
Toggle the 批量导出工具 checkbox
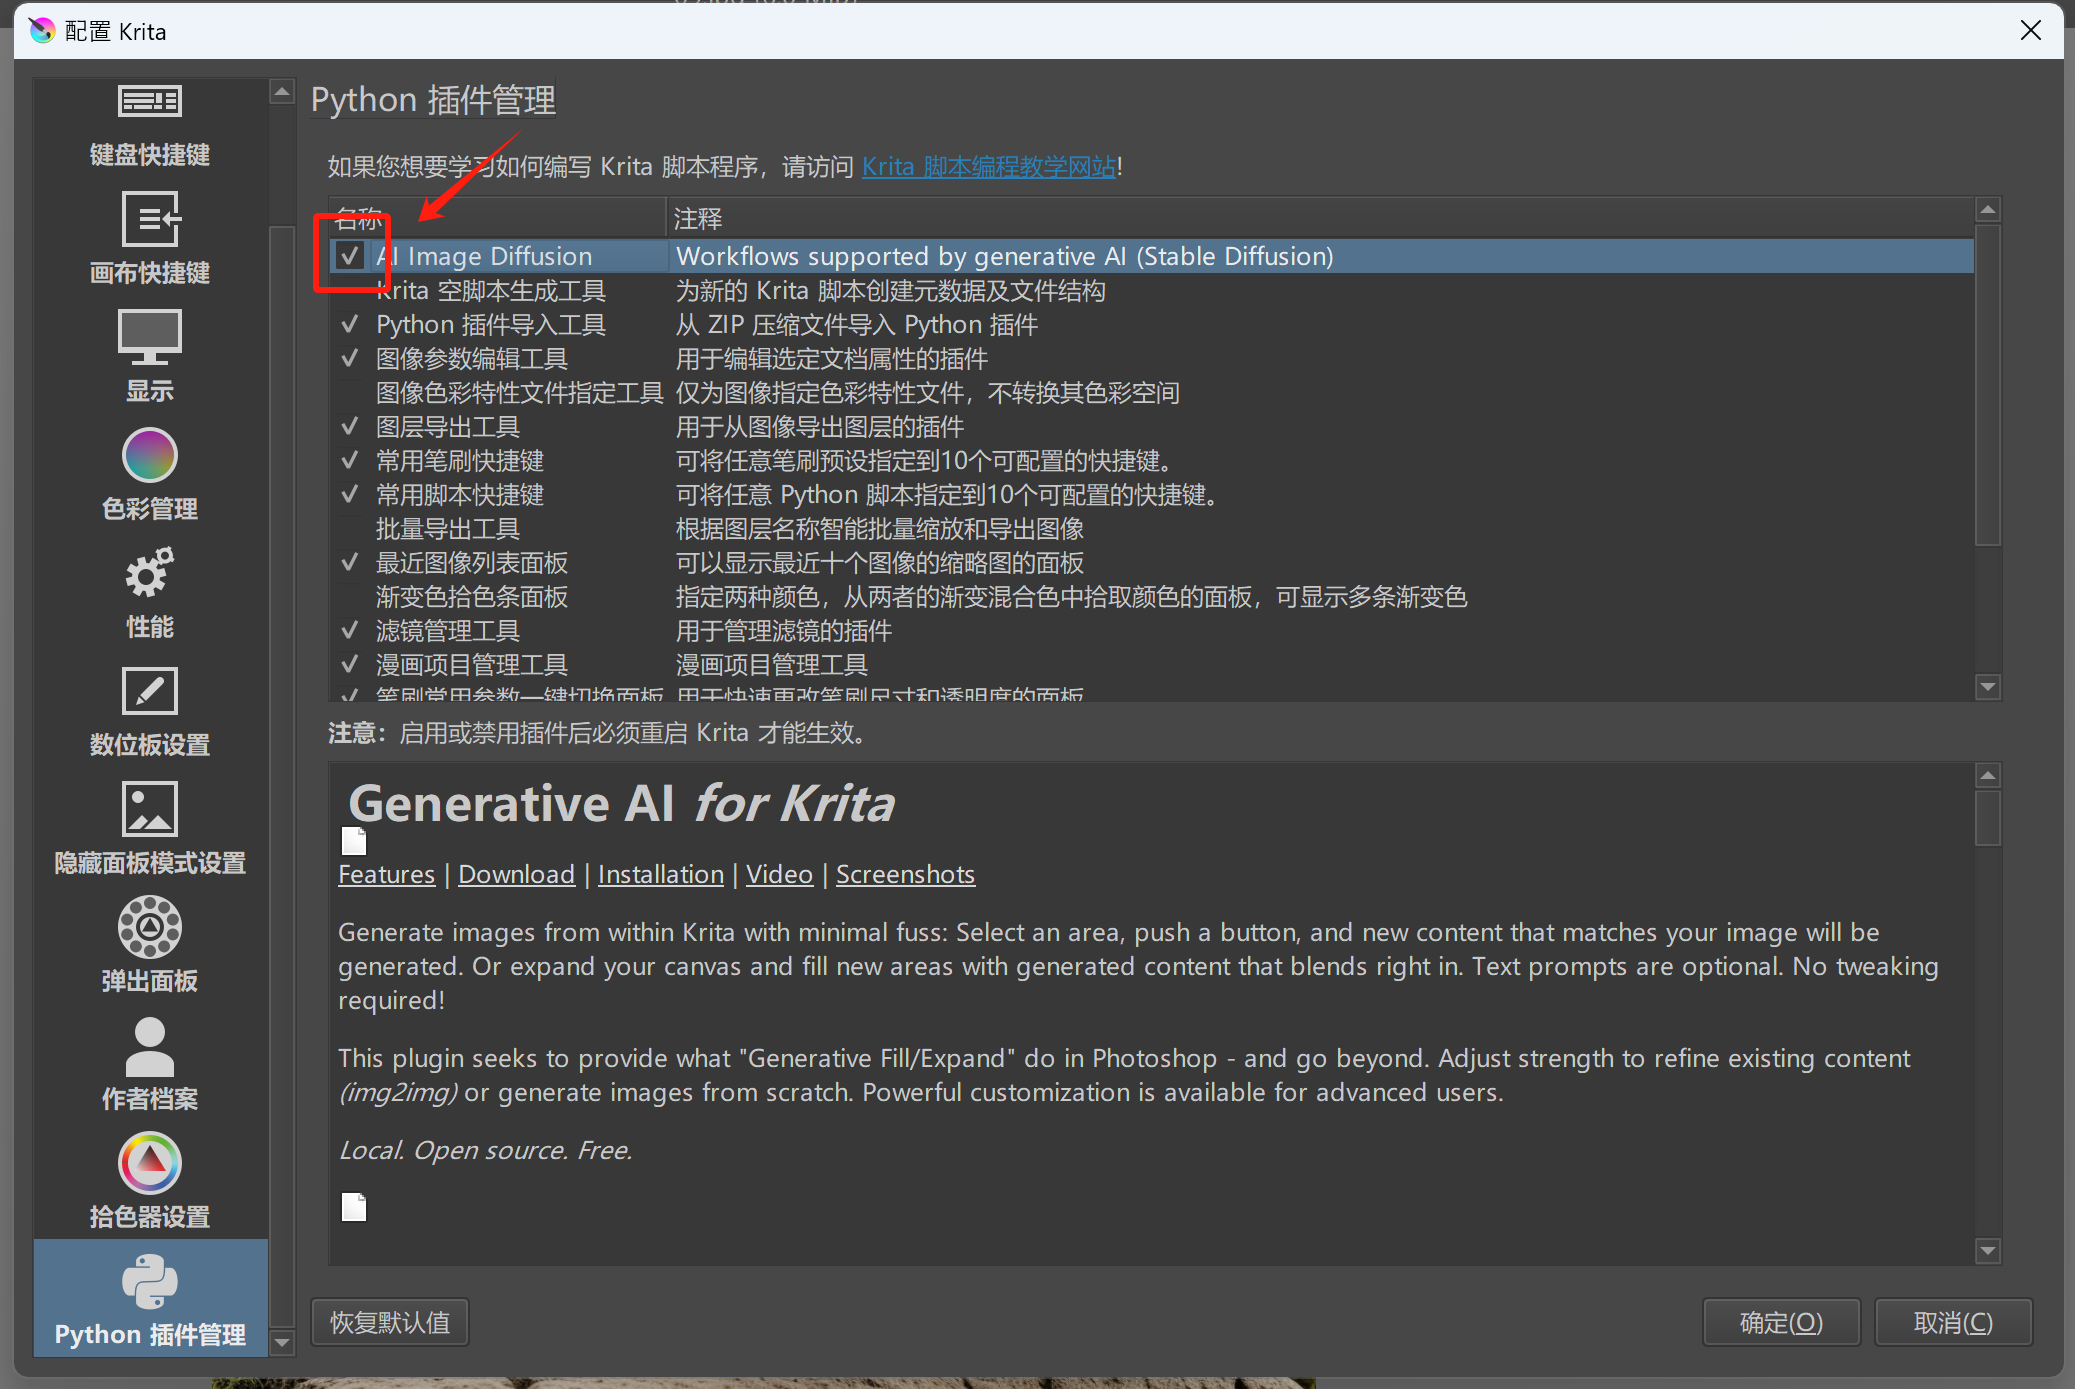tap(349, 528)
